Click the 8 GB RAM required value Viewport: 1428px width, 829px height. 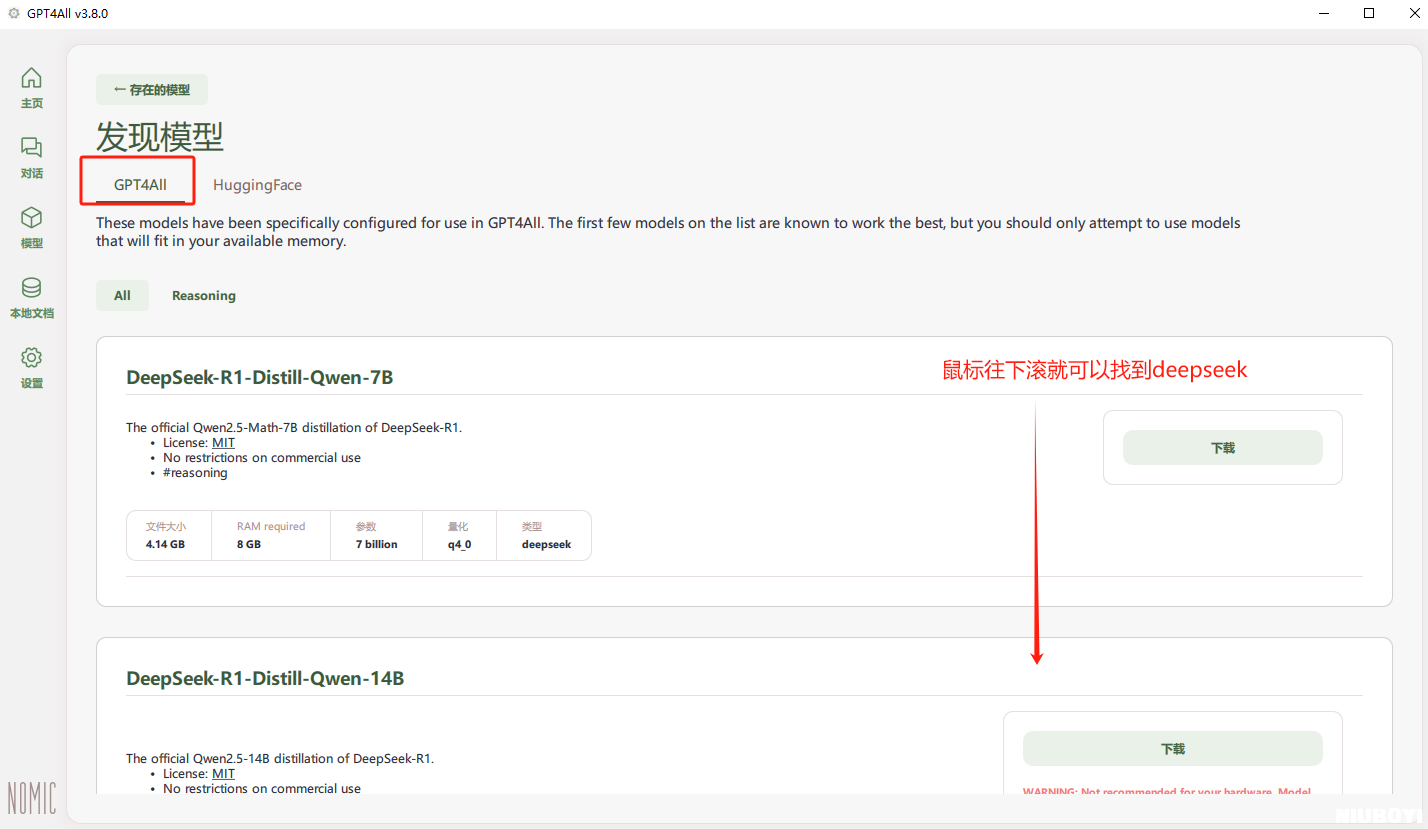(x=249, y=544)
